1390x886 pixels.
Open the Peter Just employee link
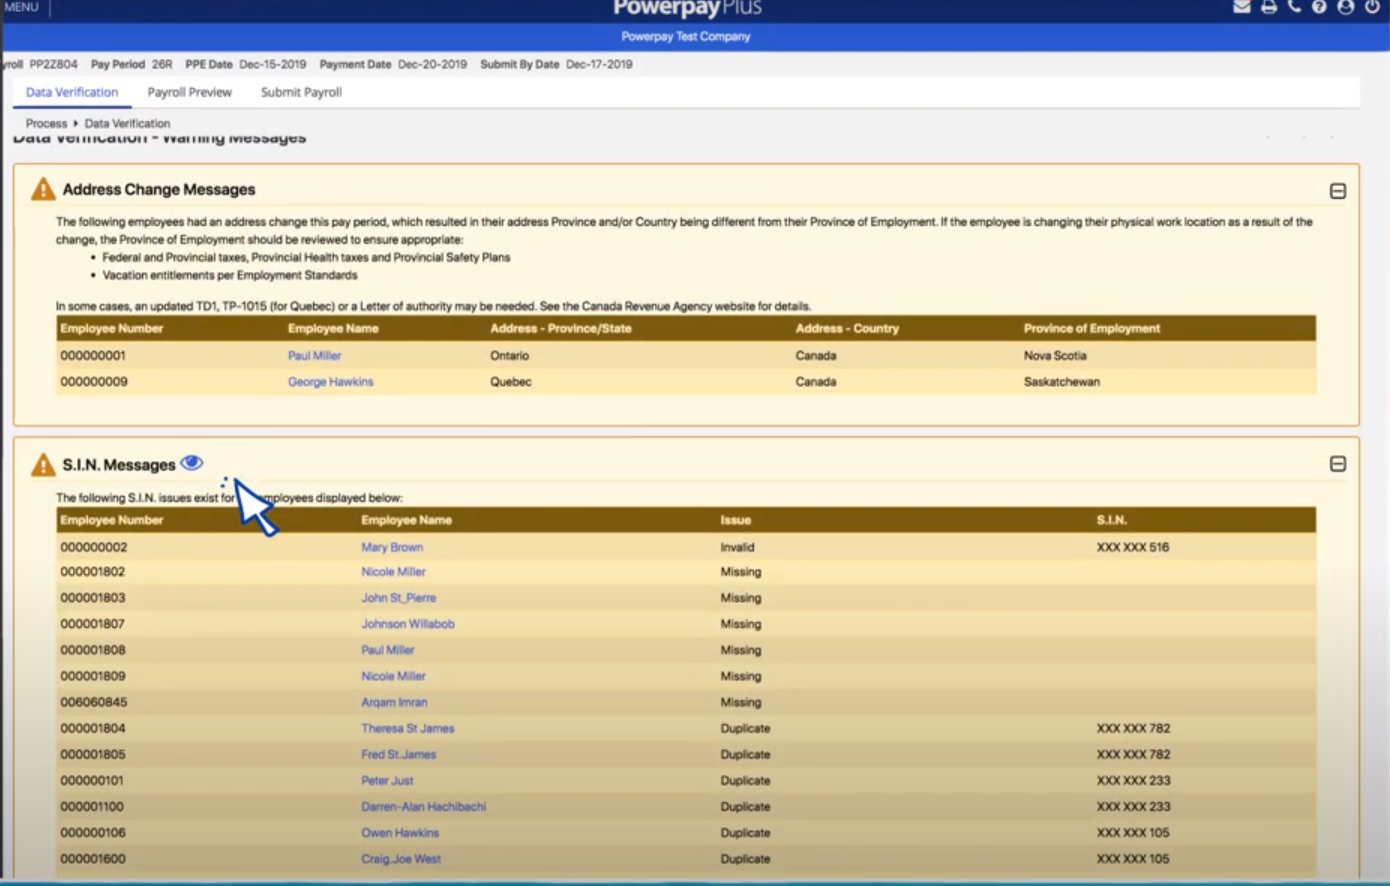pos(387,780)
